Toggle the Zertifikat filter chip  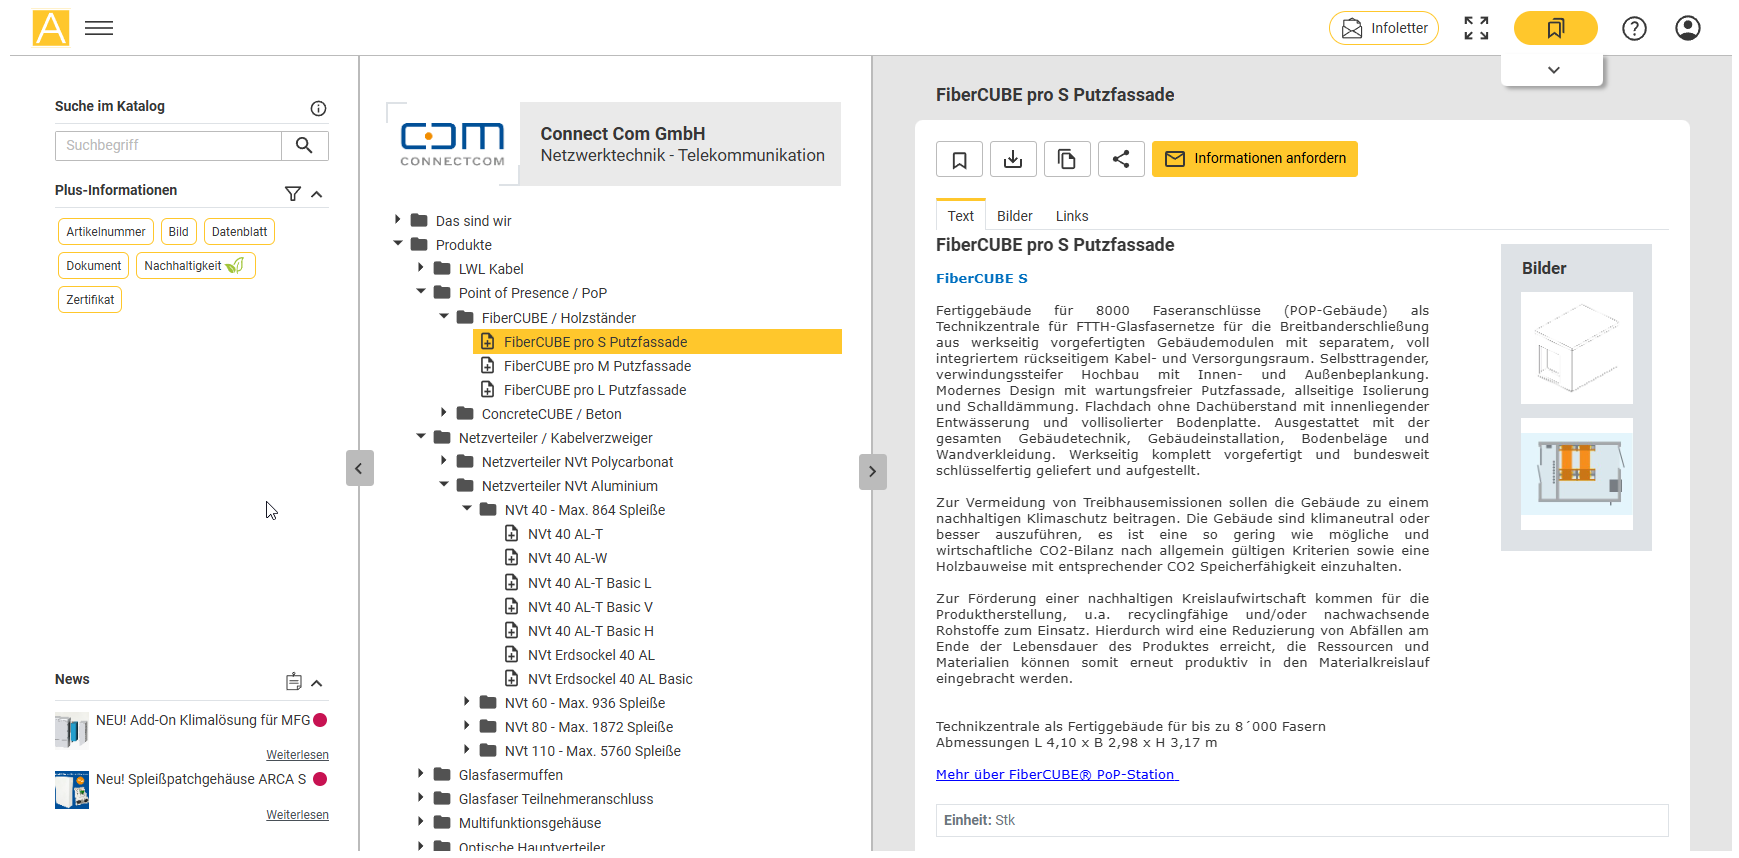pyautogui.click(x=90, y=300)
